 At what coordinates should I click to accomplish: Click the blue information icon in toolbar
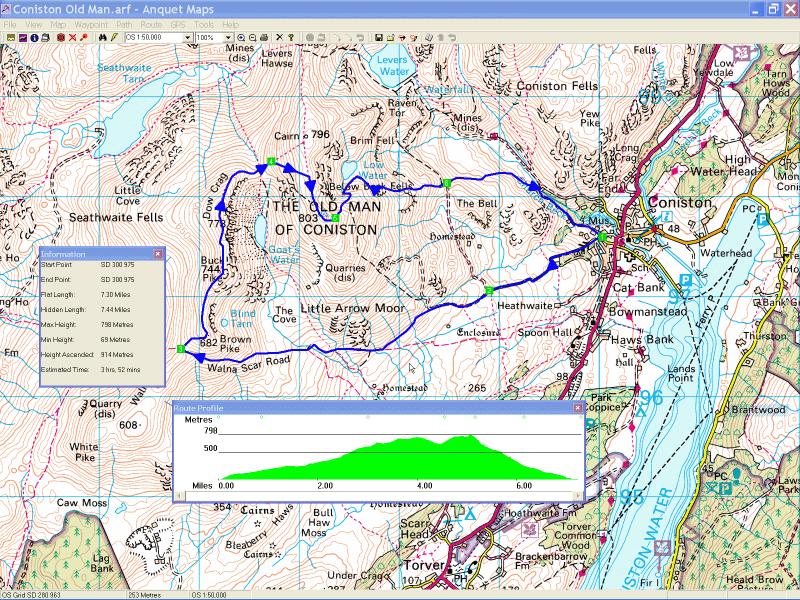point(34,37)
